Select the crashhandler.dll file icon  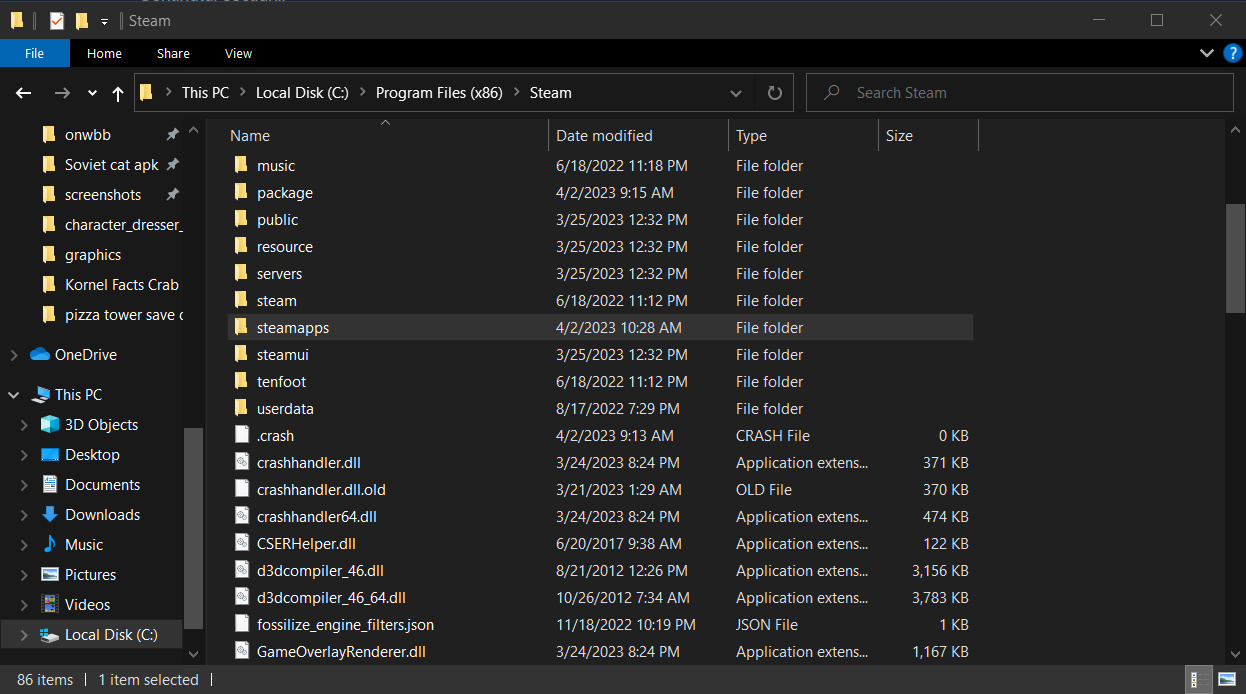point(241,463)
